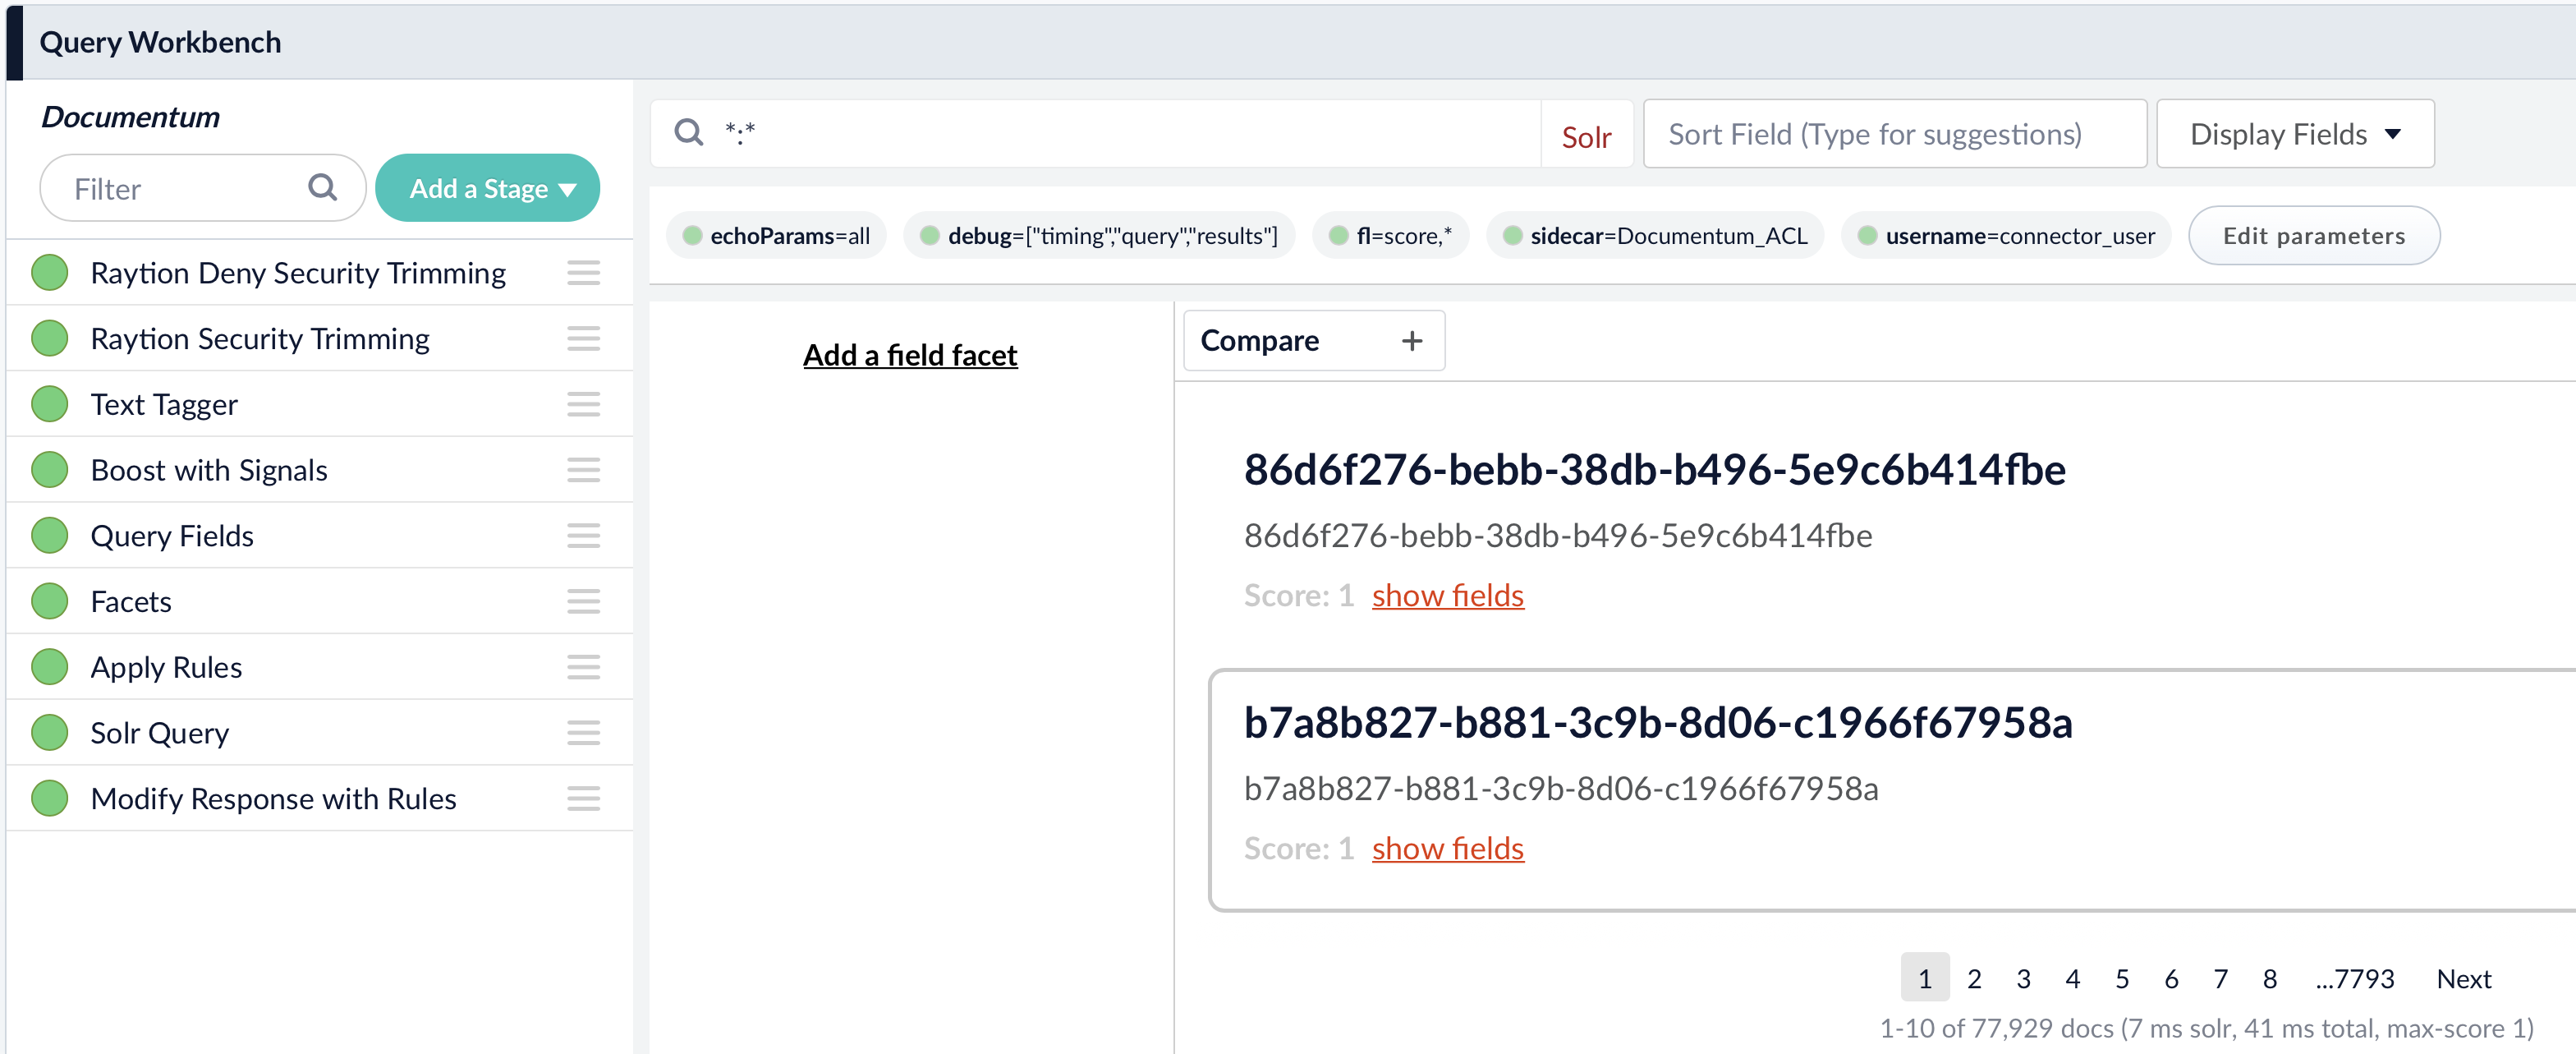Click the drag handle of the Apply Rules stage
This screenshot has width=2576, height=1054.
(x=584, y=667)
